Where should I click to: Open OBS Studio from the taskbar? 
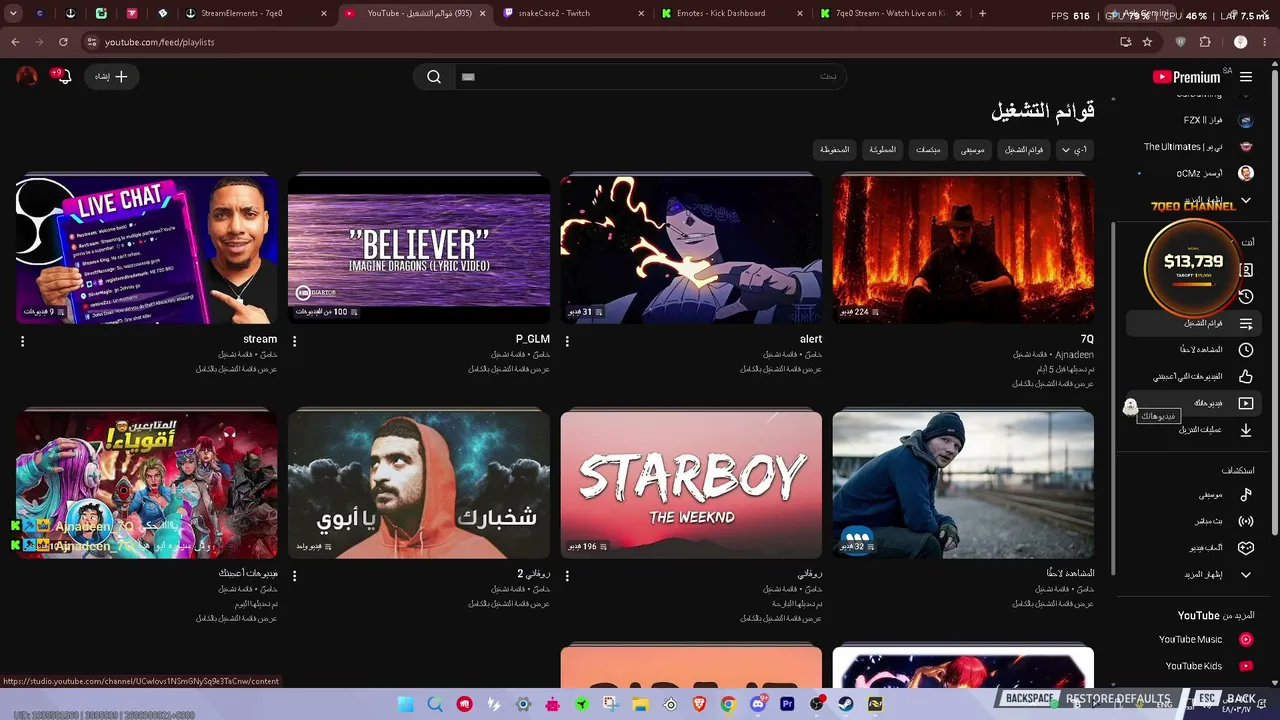pyautogui.click(x=817, y=705)
